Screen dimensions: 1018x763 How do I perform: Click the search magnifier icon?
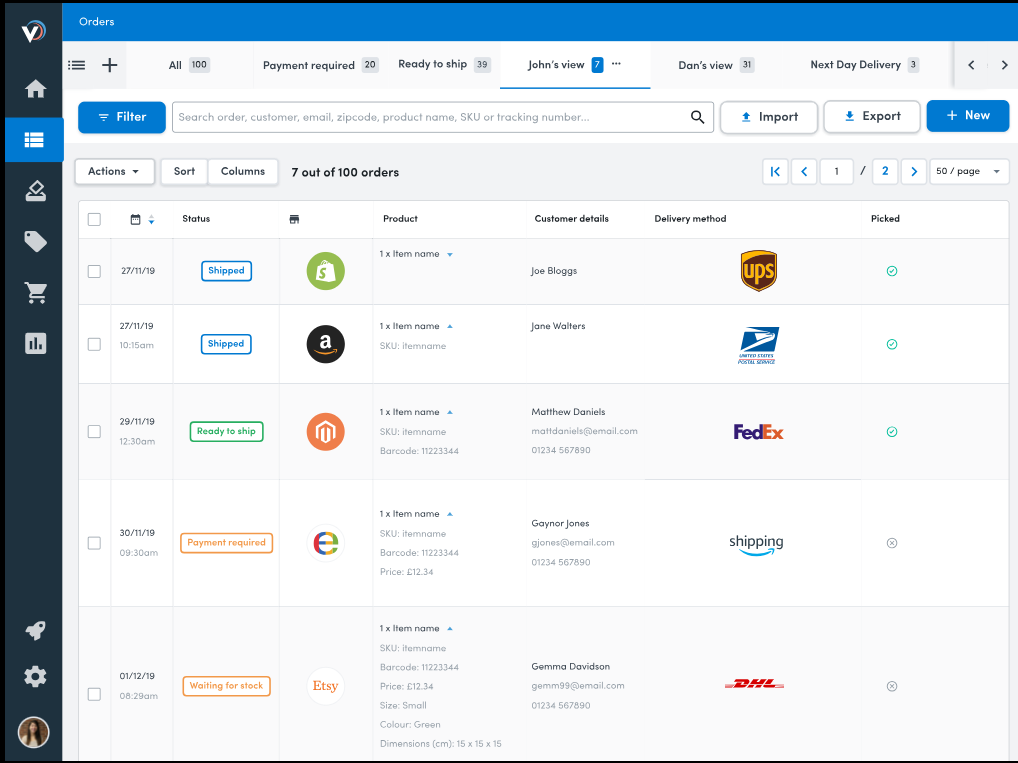point(697,117)
